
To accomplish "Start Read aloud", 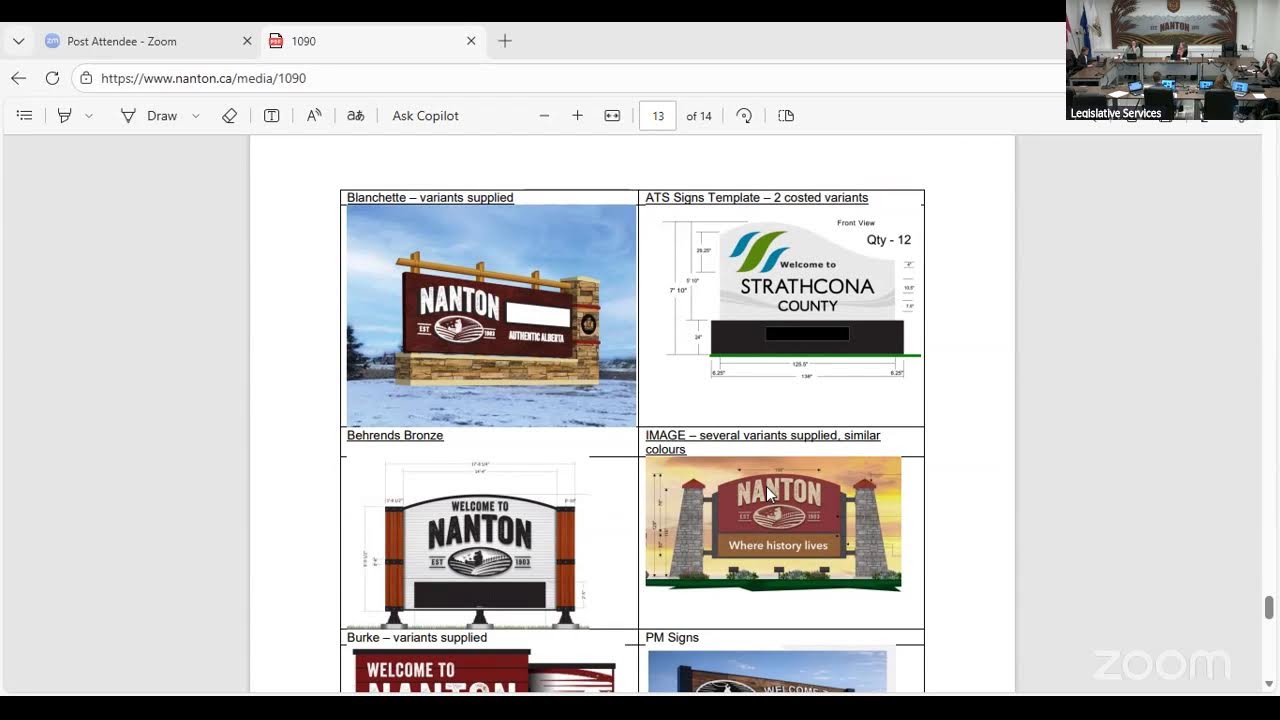I will pyautogui.click(x=314, y=116).
